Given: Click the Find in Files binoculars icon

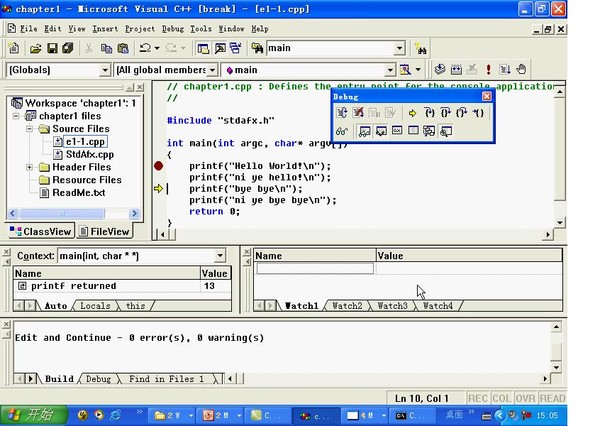Looking at the screenshot, I should [x=257, y=48].
